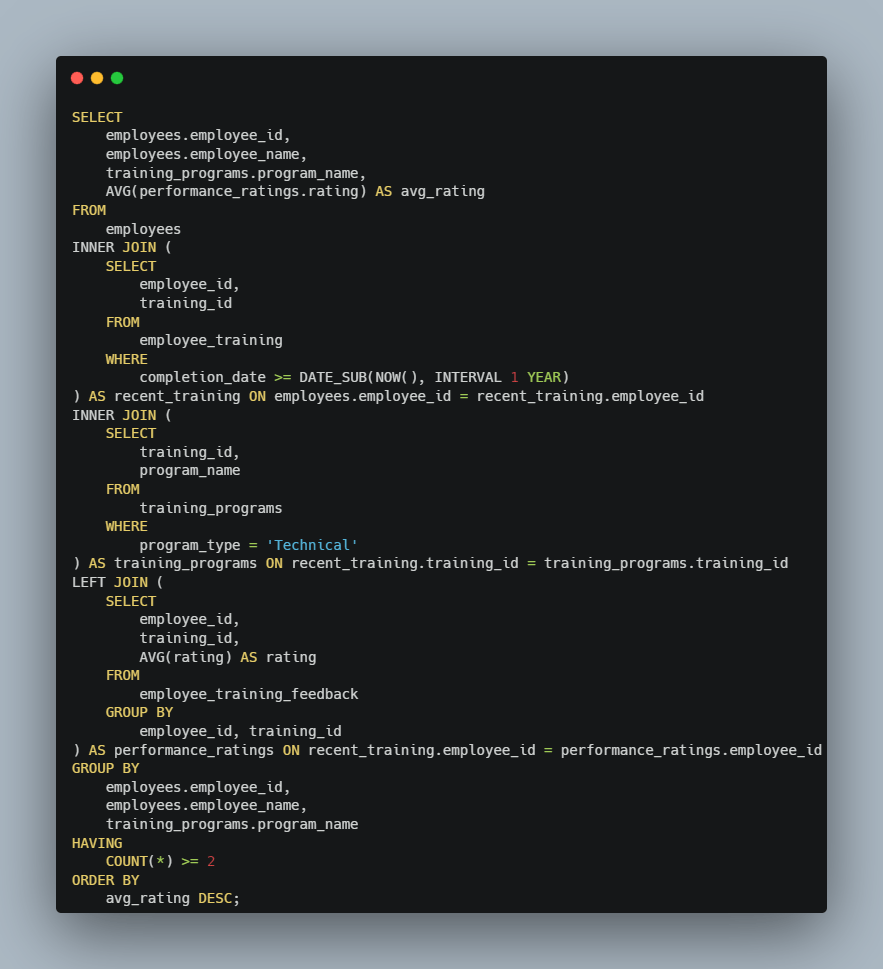The height and width of the screenshot is (969, 883).
Task: Click the employee_training_feedback table name
Action: [248, 694]
